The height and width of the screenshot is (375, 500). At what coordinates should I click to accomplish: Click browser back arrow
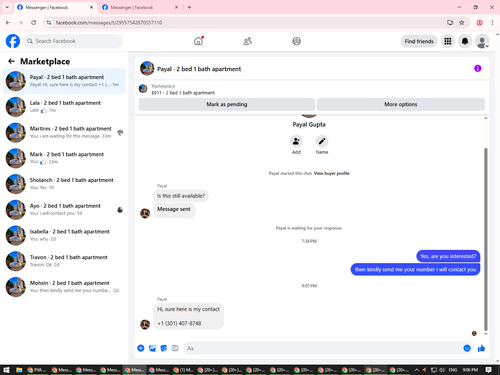[8, 23]
